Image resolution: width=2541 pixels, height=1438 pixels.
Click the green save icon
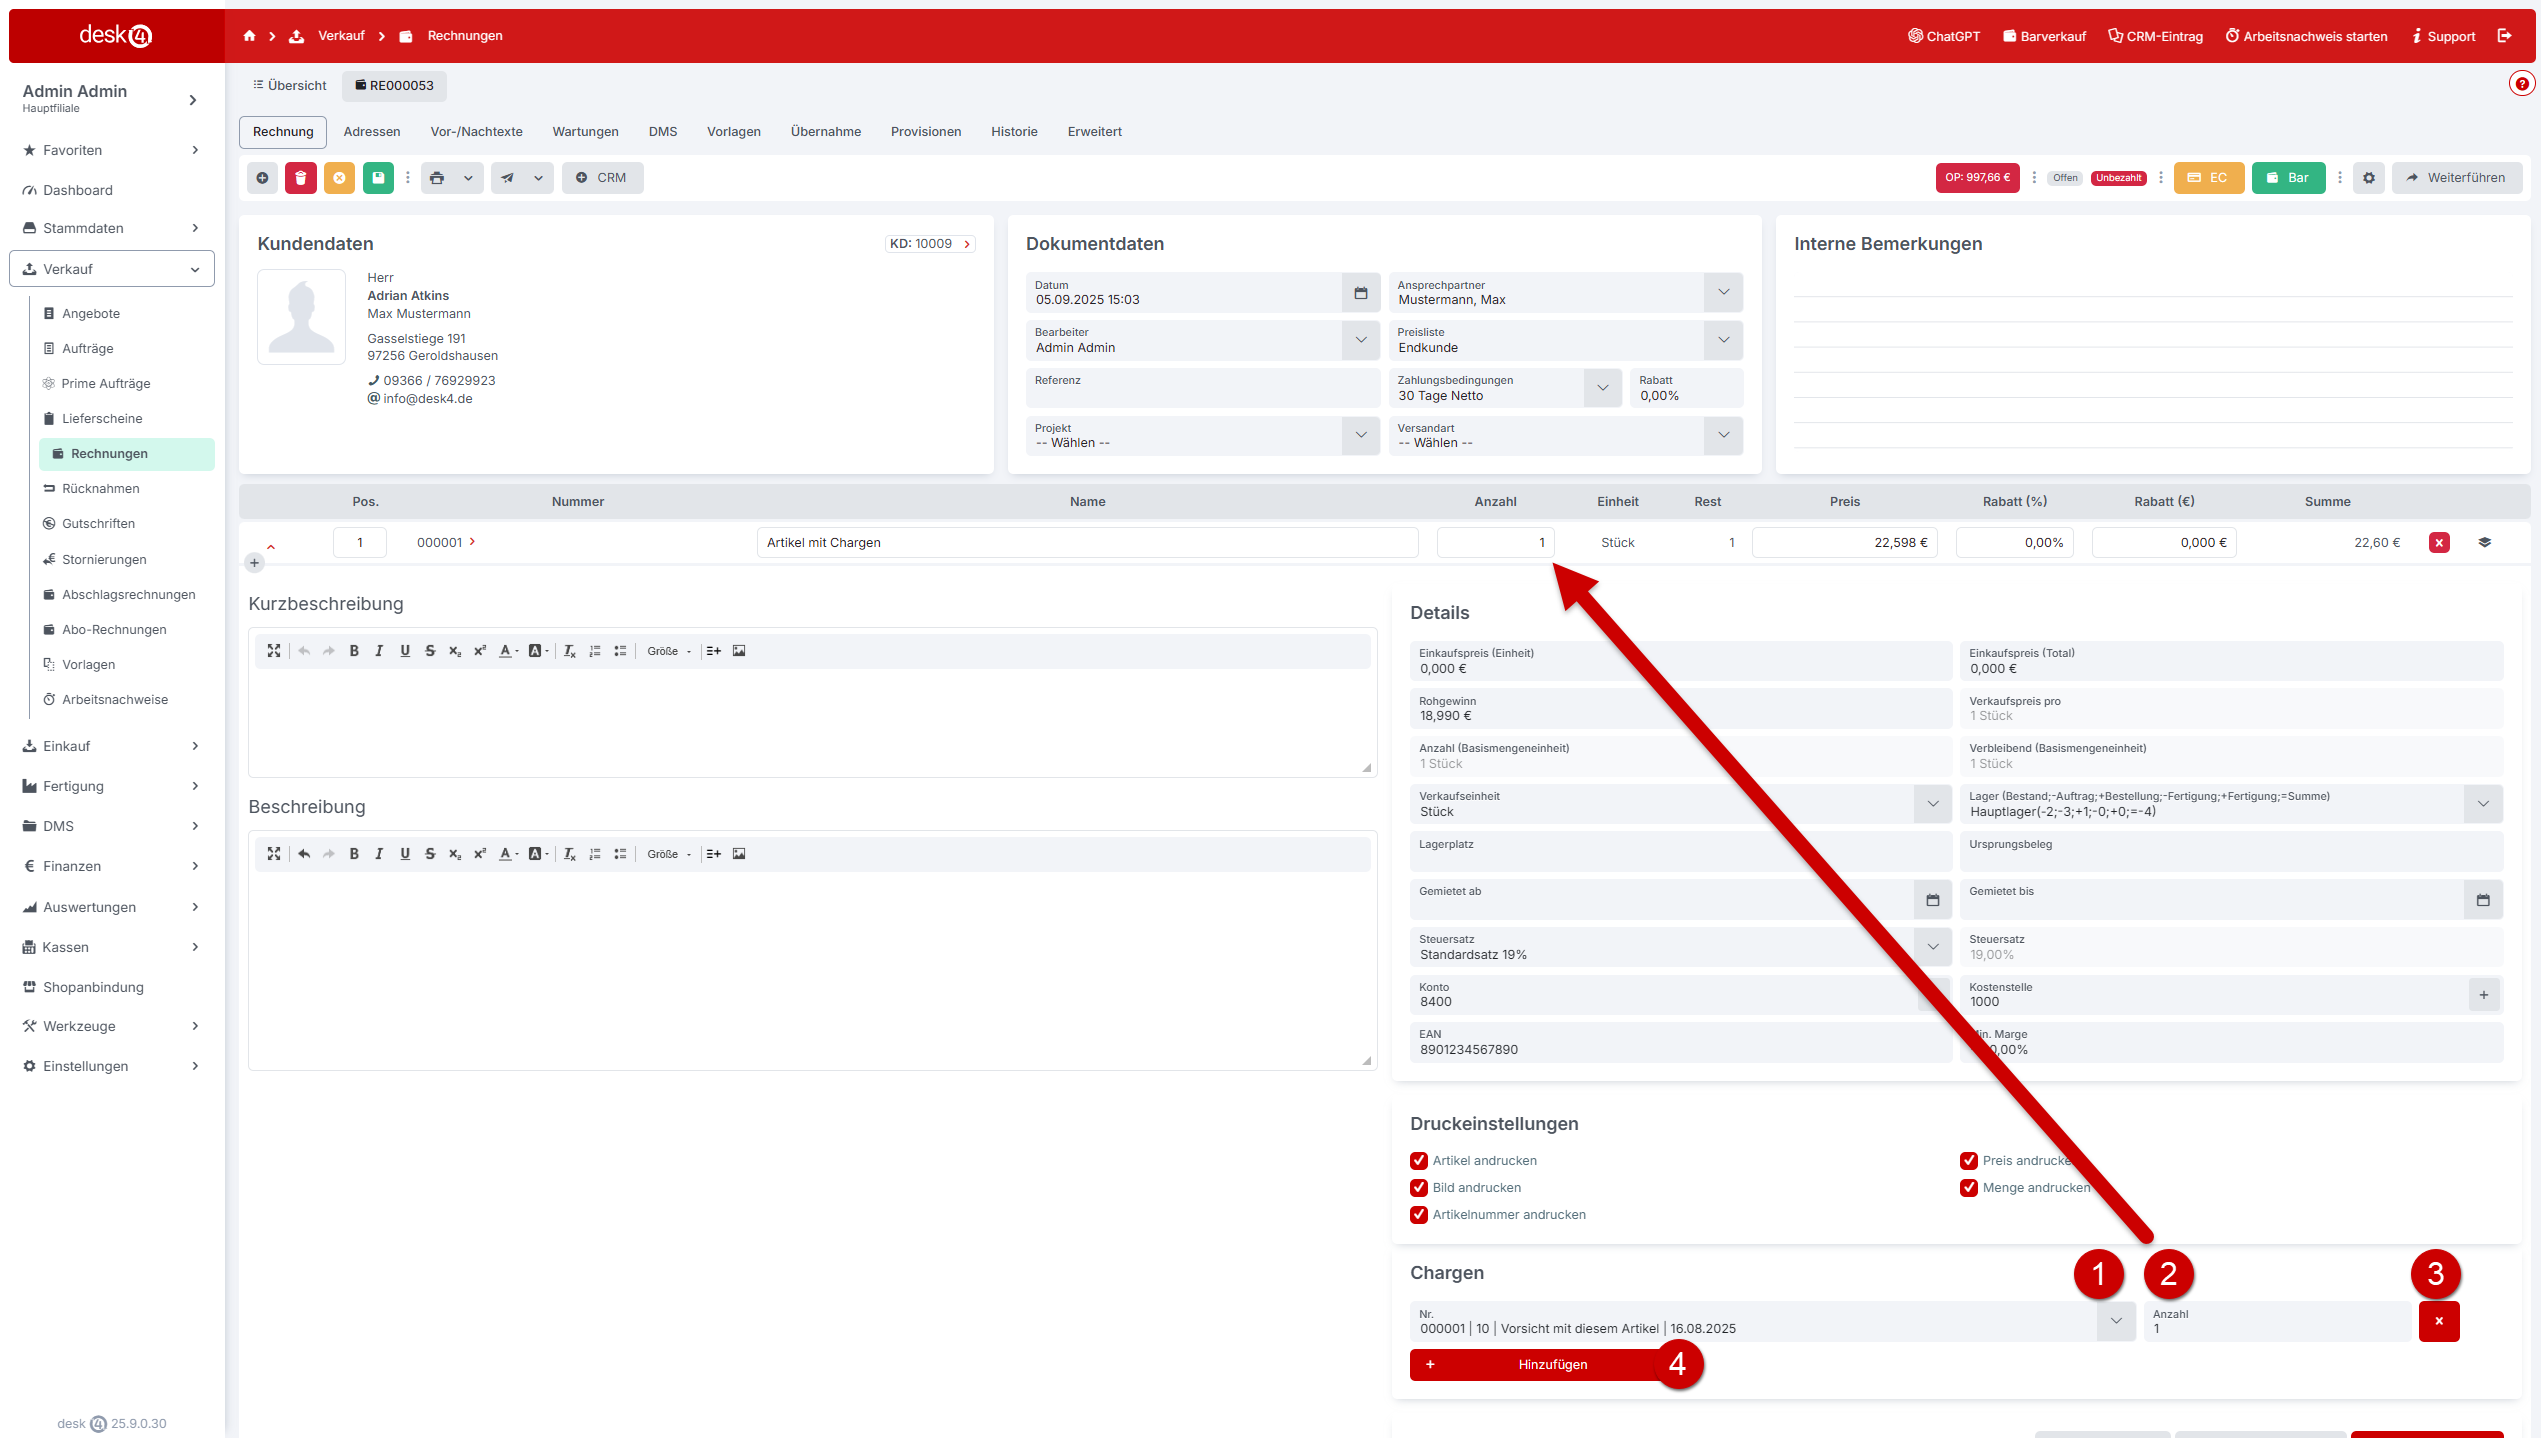pos(378,178)
